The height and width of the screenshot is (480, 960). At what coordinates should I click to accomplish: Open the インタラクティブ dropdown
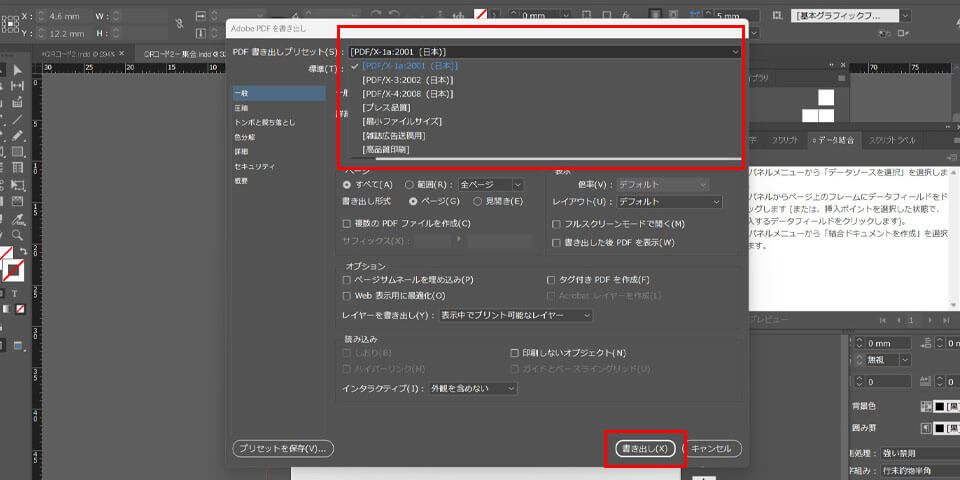[x=473, y=388]
